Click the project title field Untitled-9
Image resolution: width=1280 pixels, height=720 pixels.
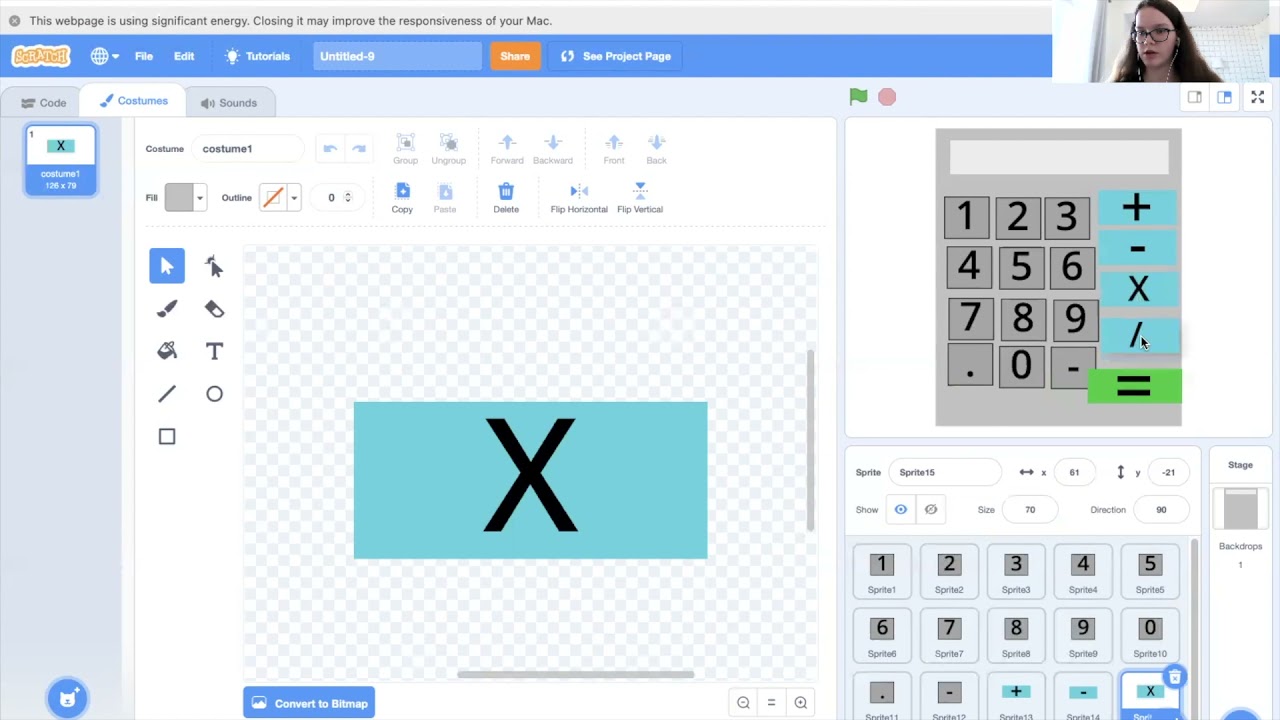[397, 56]
